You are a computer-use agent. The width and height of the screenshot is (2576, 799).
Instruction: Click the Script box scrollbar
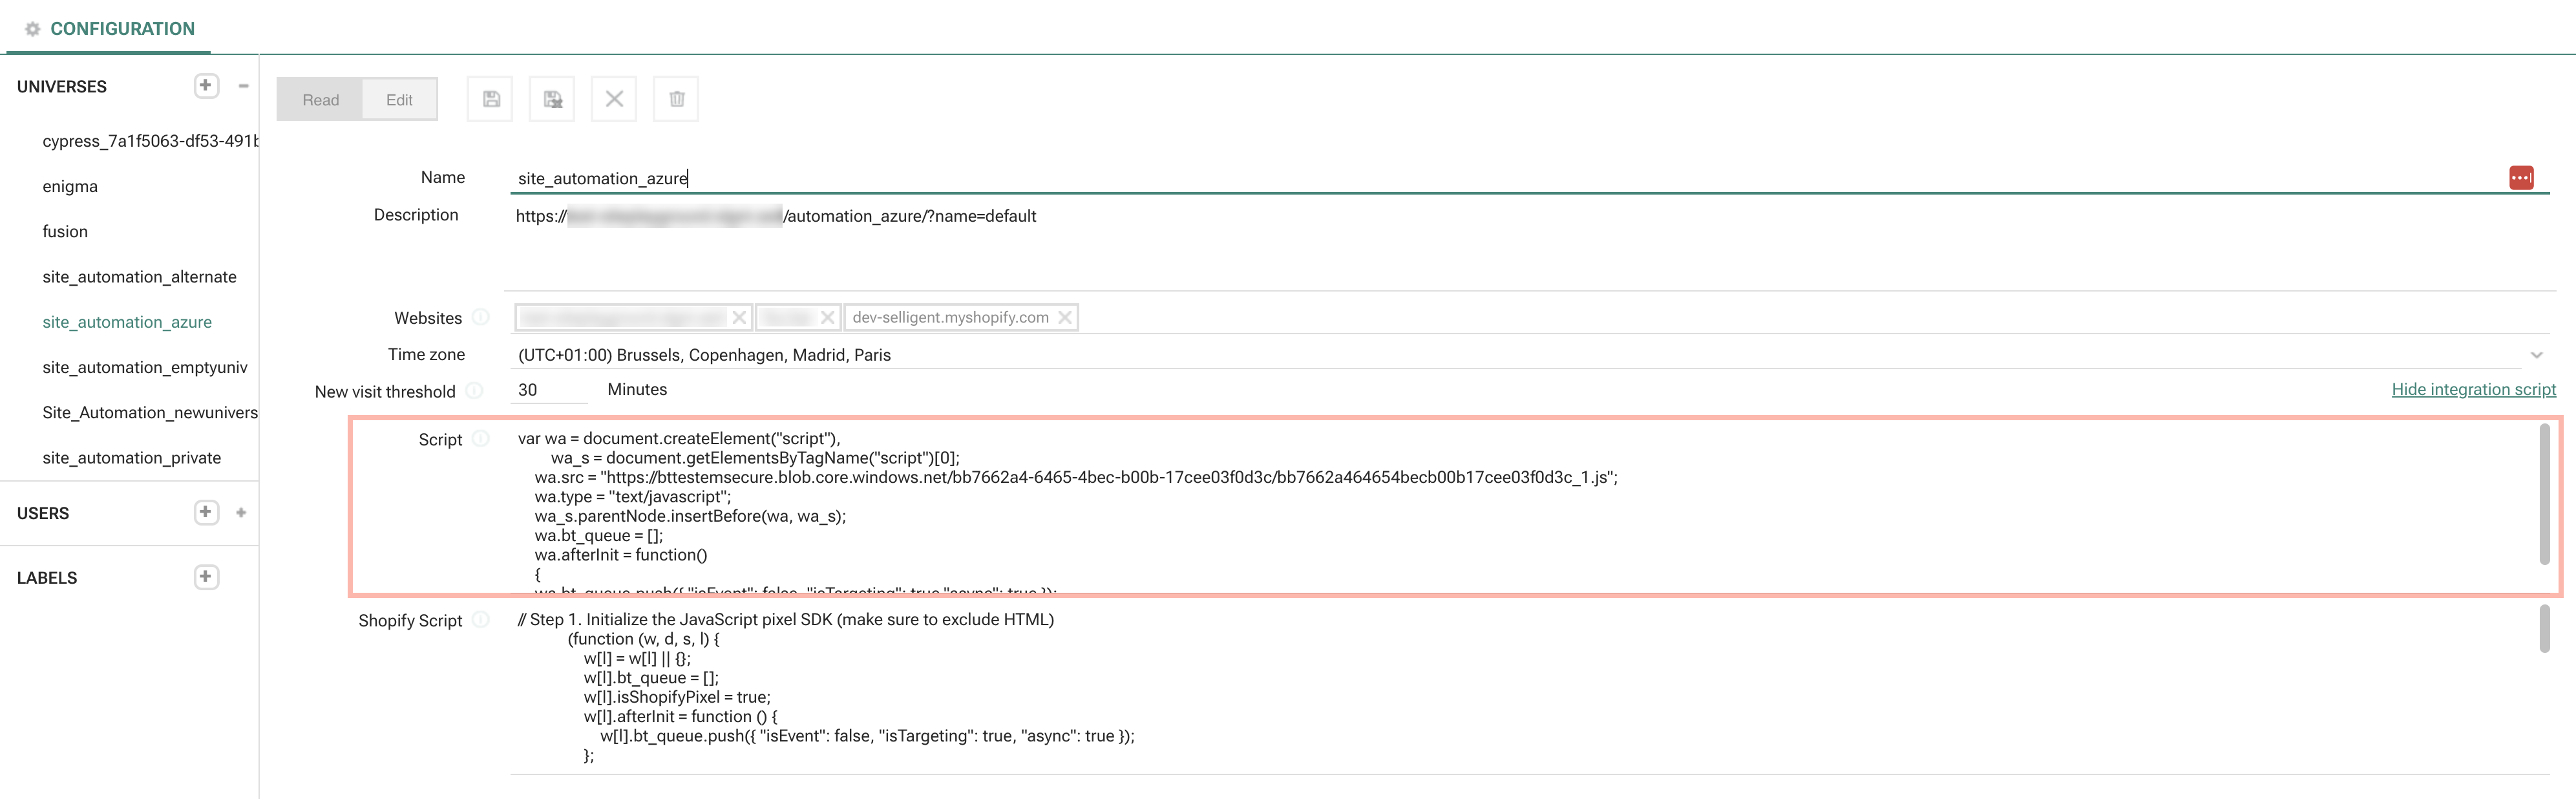2544,493
